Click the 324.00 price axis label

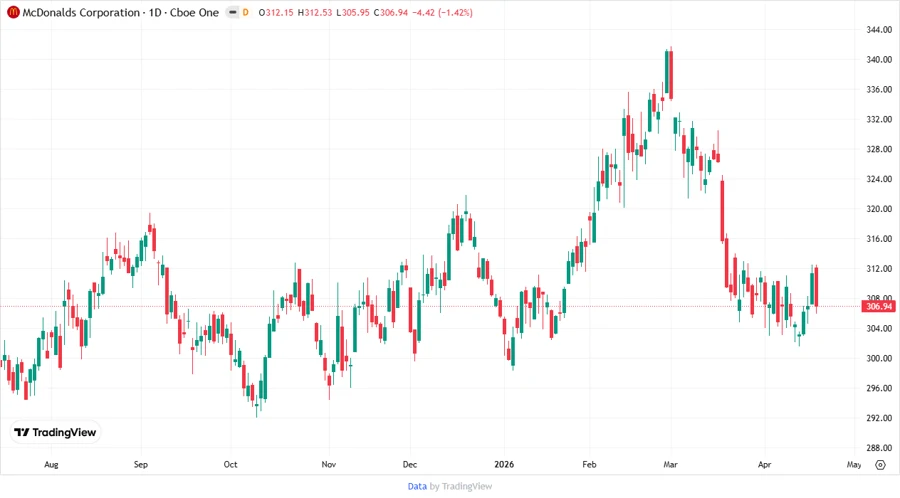coord(879,179)
